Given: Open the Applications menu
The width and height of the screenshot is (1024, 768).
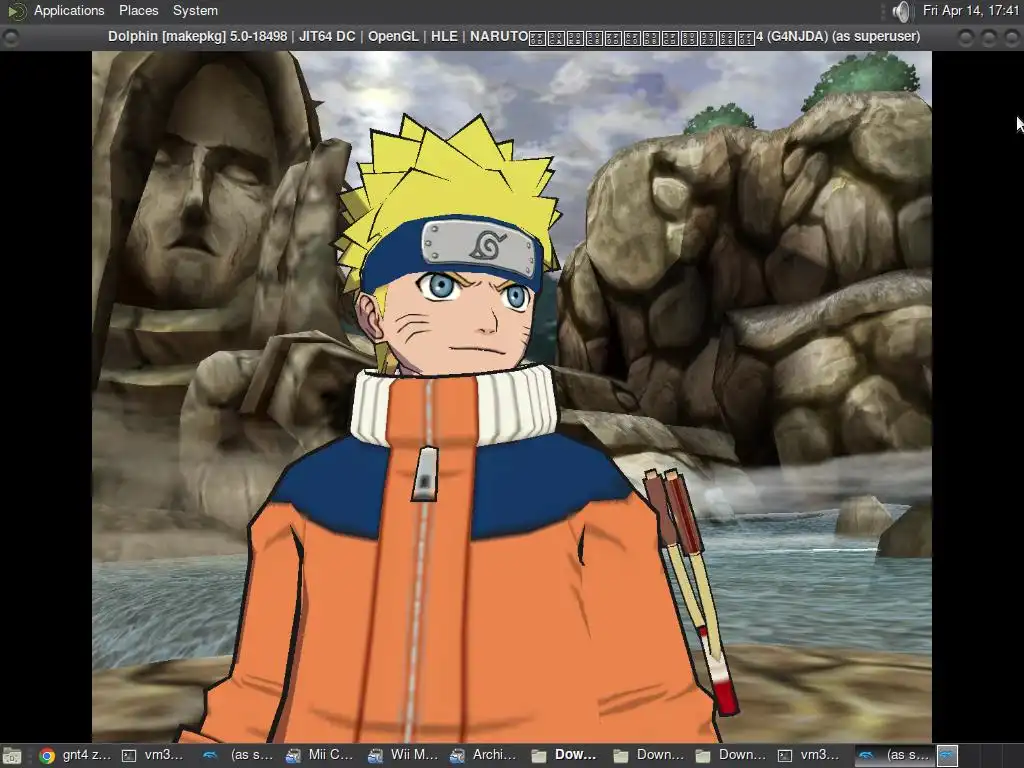Looking at the screenshot, I should click(x=69, y=10).
